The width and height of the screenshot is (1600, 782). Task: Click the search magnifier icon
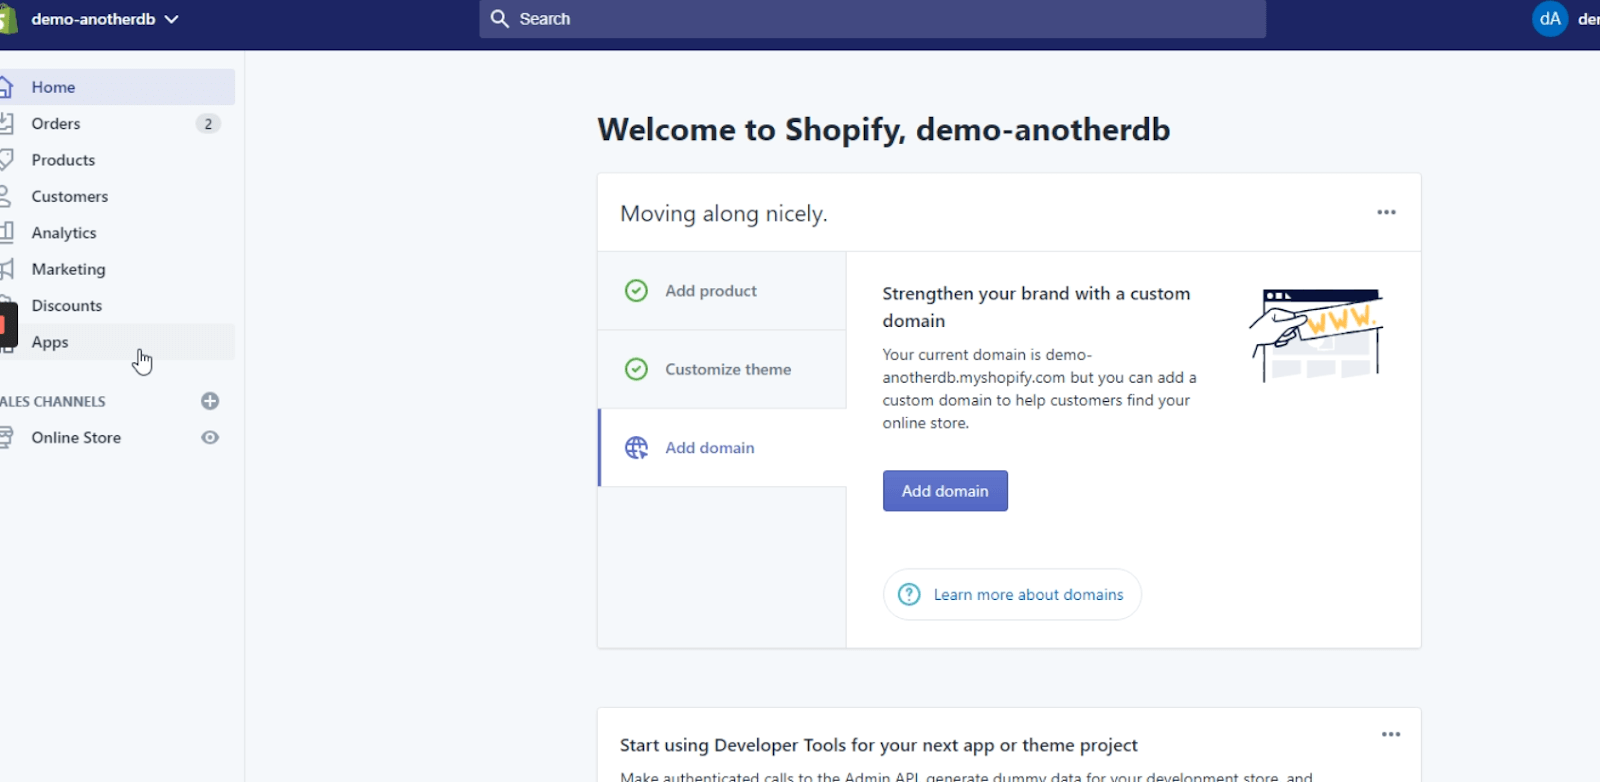coord(500,19)
